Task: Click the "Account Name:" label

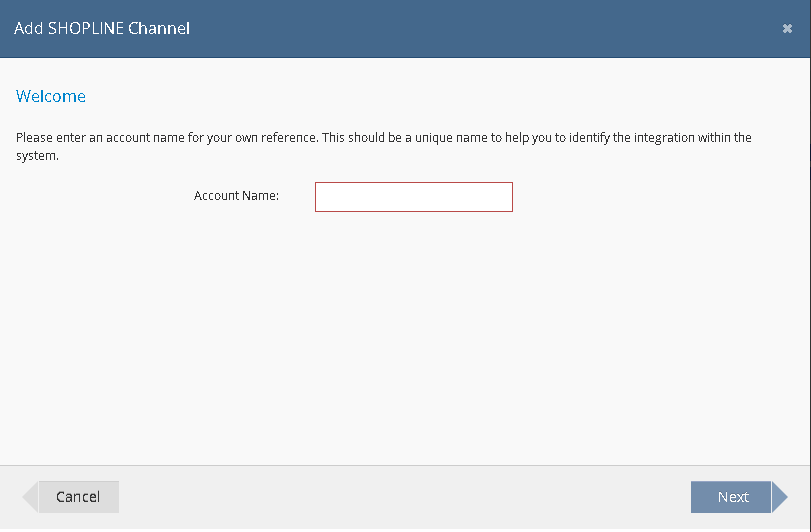Action: [x=236, y=196]
